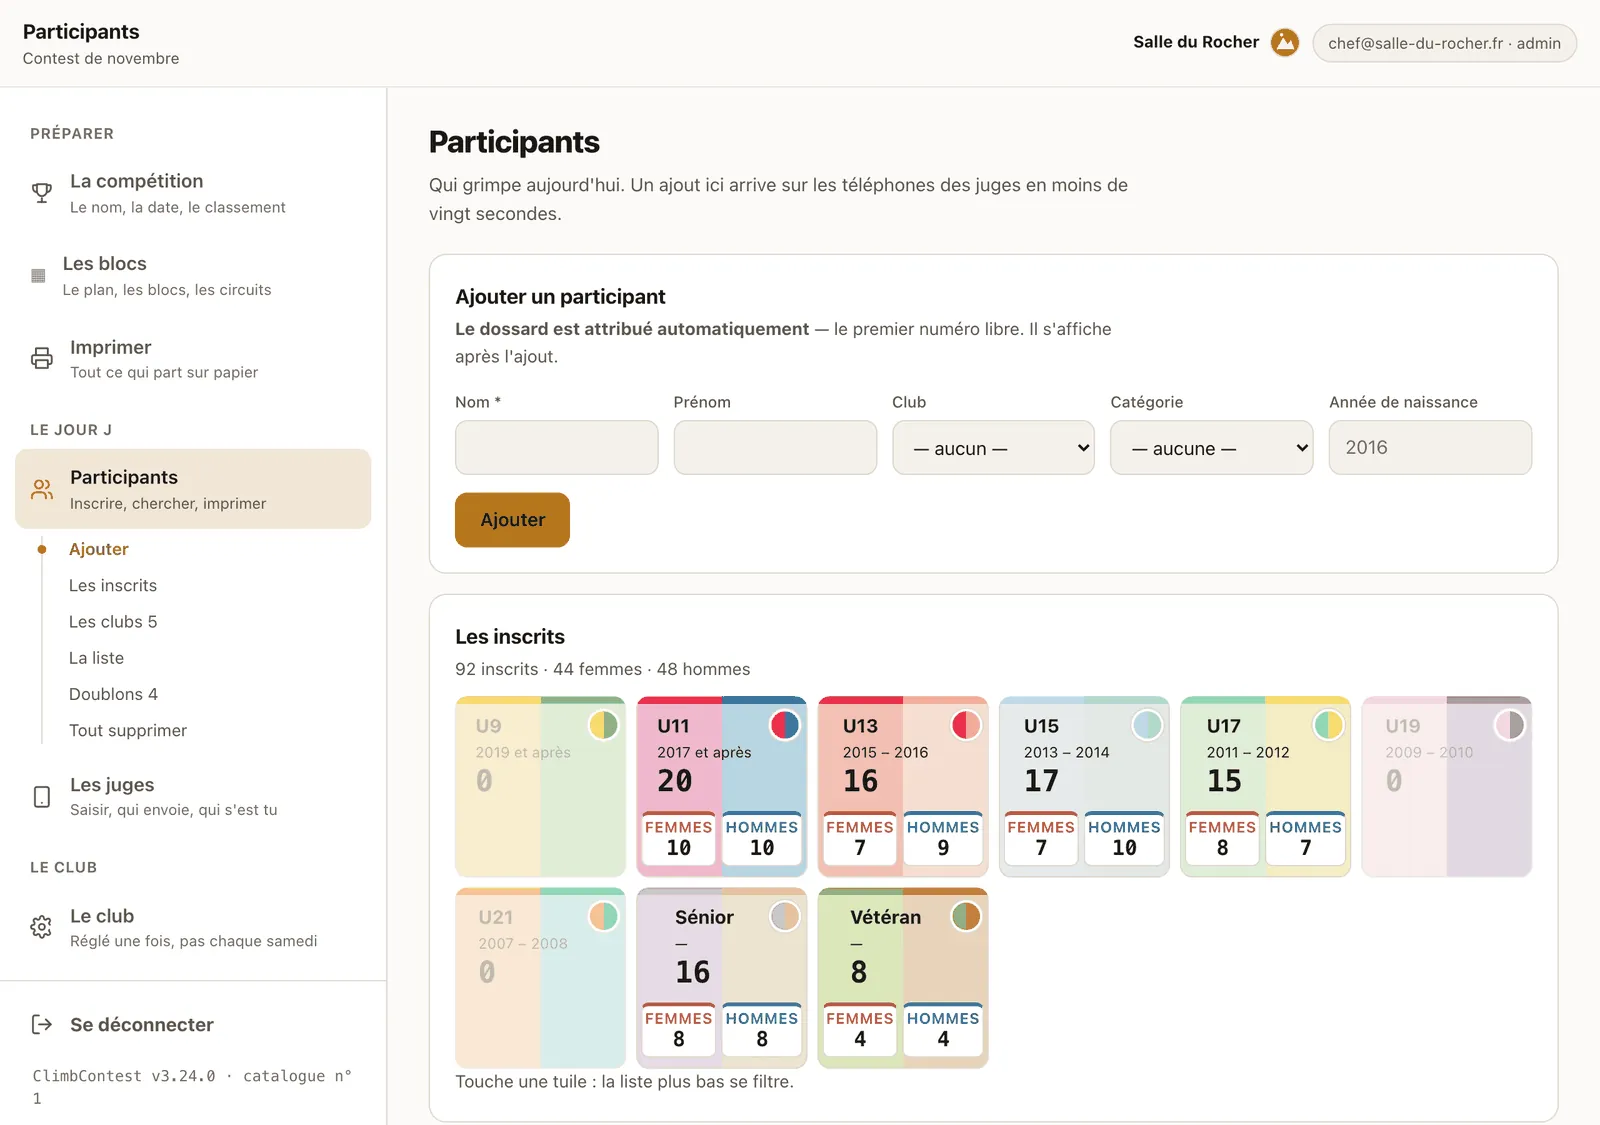The image size is (1600, 1125).
Task: Click the logout arrow icon
Action: click(x=42, y=1024)
